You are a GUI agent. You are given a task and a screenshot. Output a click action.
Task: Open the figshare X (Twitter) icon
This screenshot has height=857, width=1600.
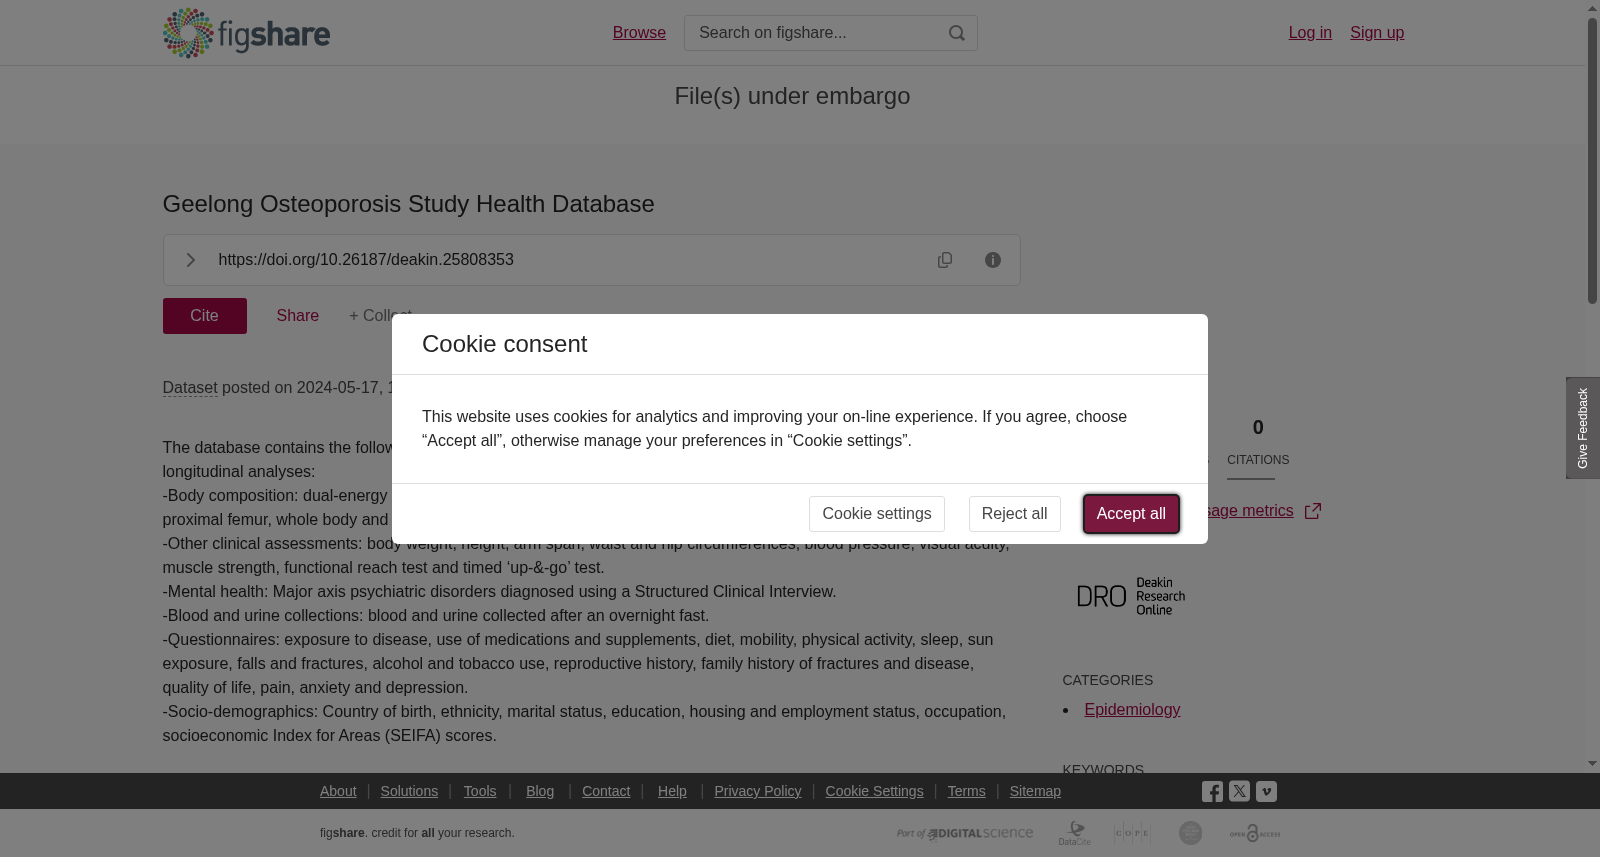[x=1239, y=791]
